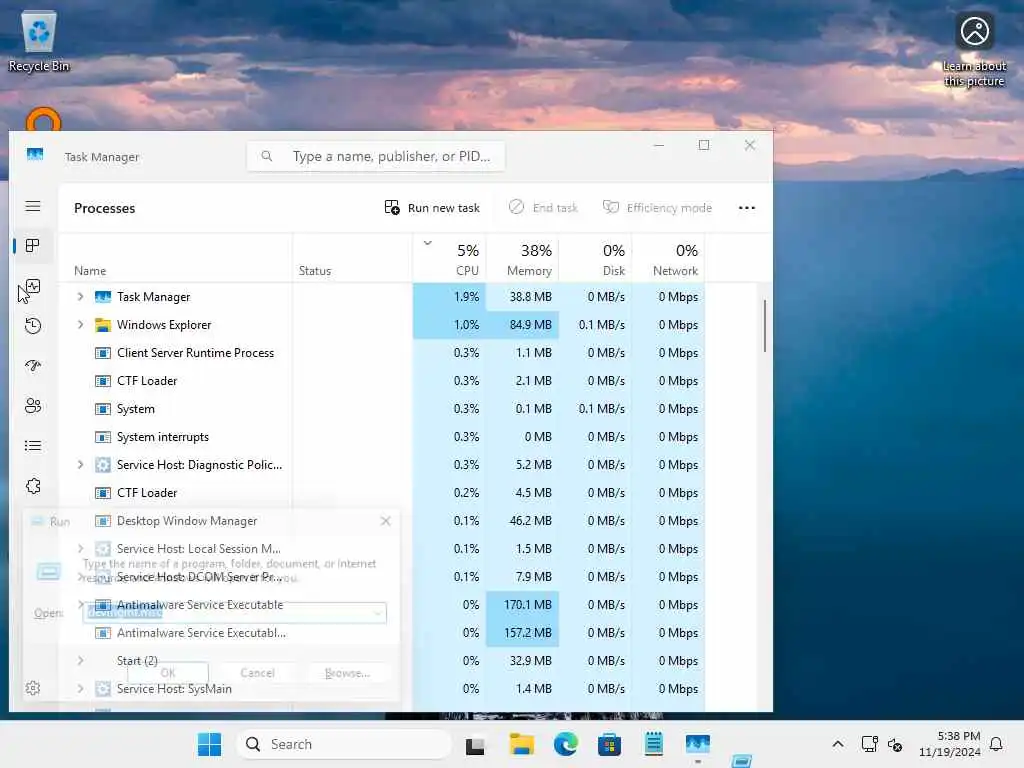Screen dimensions: 1024x768
Task: Open the Run dialog Open combo box dropdown
Action: [377, 613]
